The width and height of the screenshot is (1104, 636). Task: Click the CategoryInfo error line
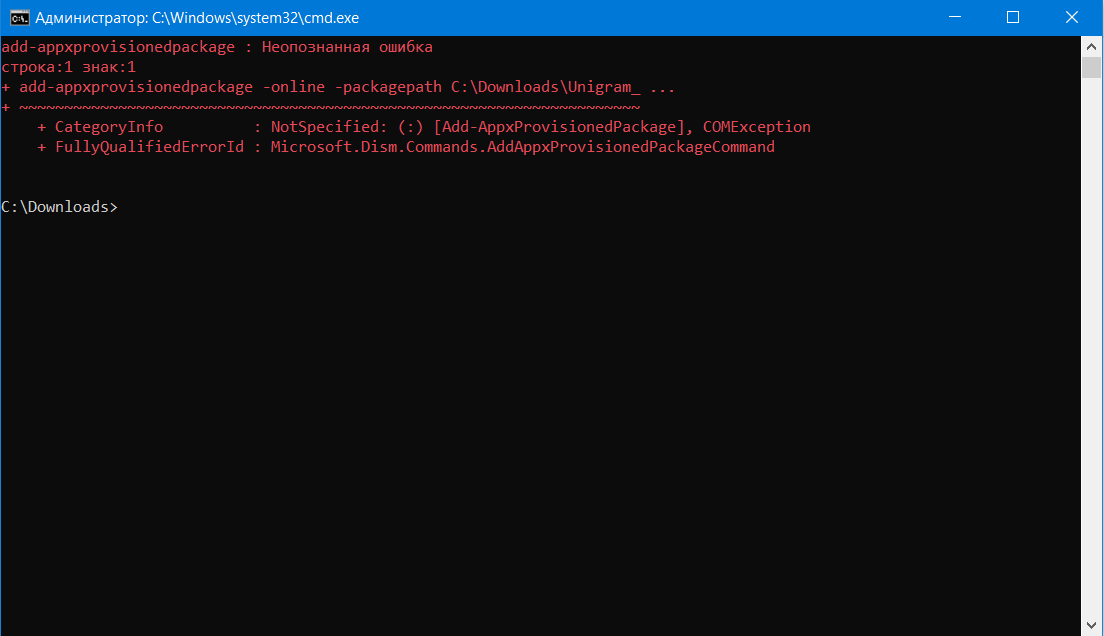pyautogui.click(x=110, y=126)
